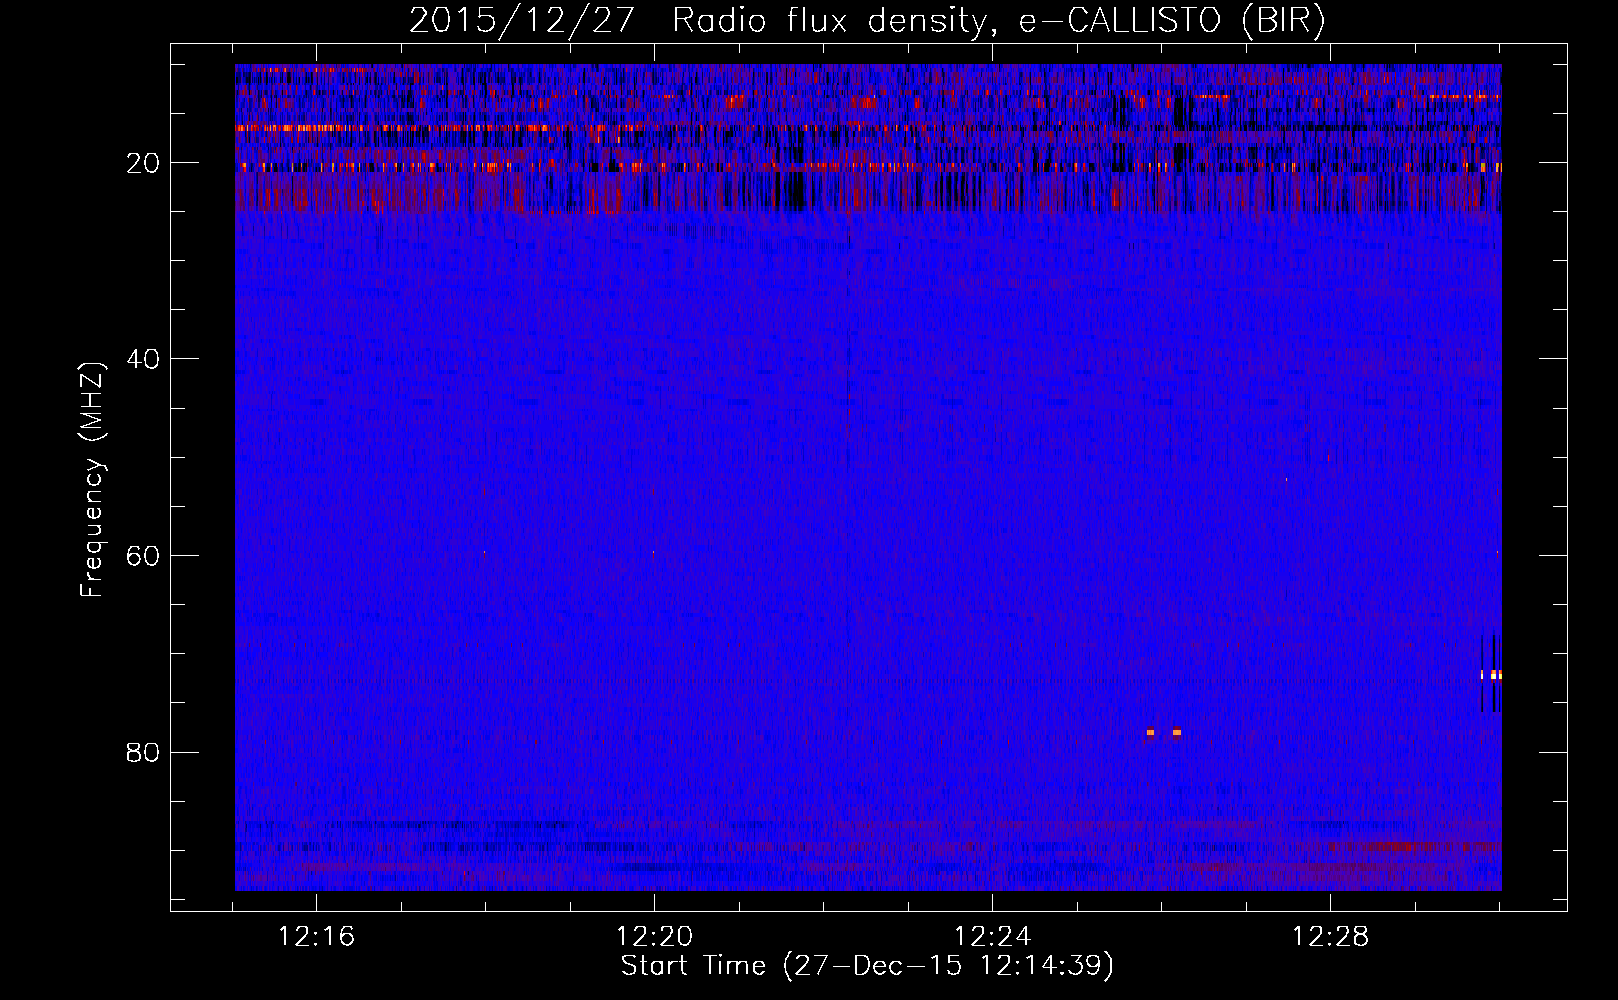Screen dimensions: 1618x1000
Task: Click the '80' frequency tick label
Action: click(x=143, y=752)
